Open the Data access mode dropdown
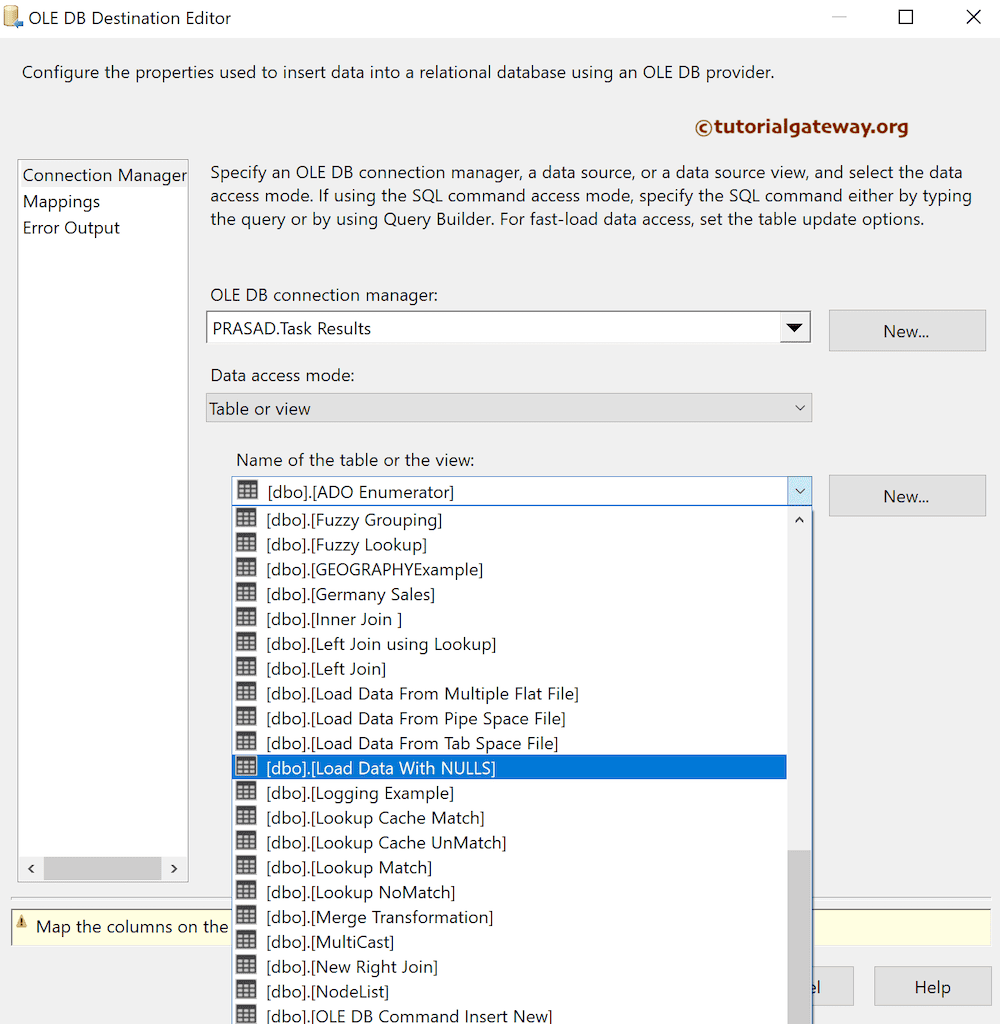 [x=799, y=408]
